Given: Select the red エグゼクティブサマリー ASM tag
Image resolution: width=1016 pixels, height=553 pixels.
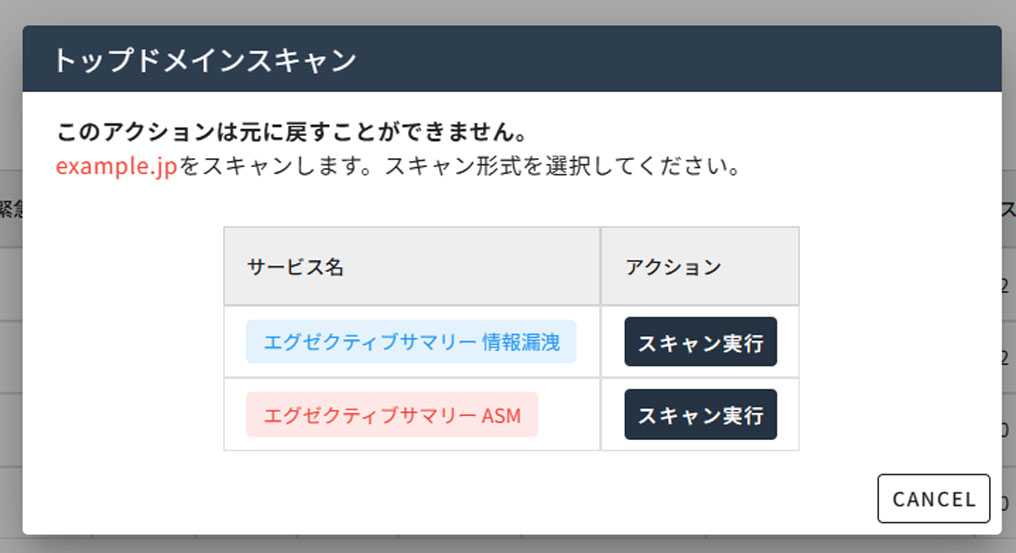Looking at the screenshot, I should (392, 415).
